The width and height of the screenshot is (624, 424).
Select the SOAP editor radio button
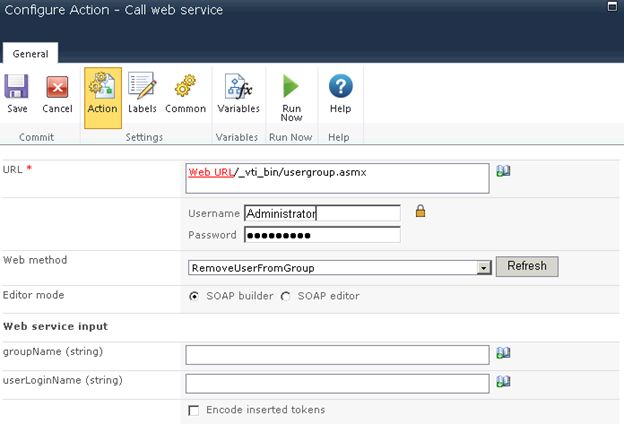coord(285,296)
